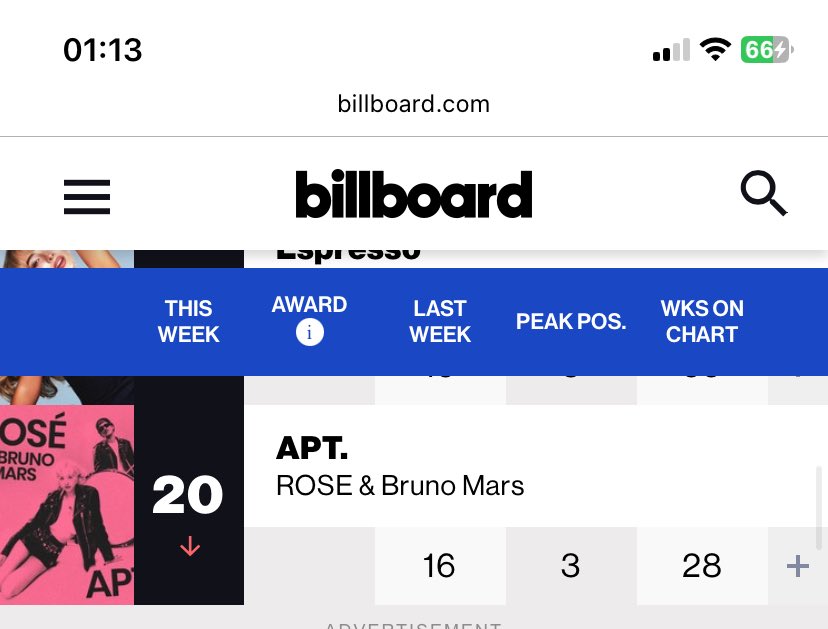This screenshot has width=828, height=629.
Task: Open the hamburger menu icon
Action: point(87,197)
